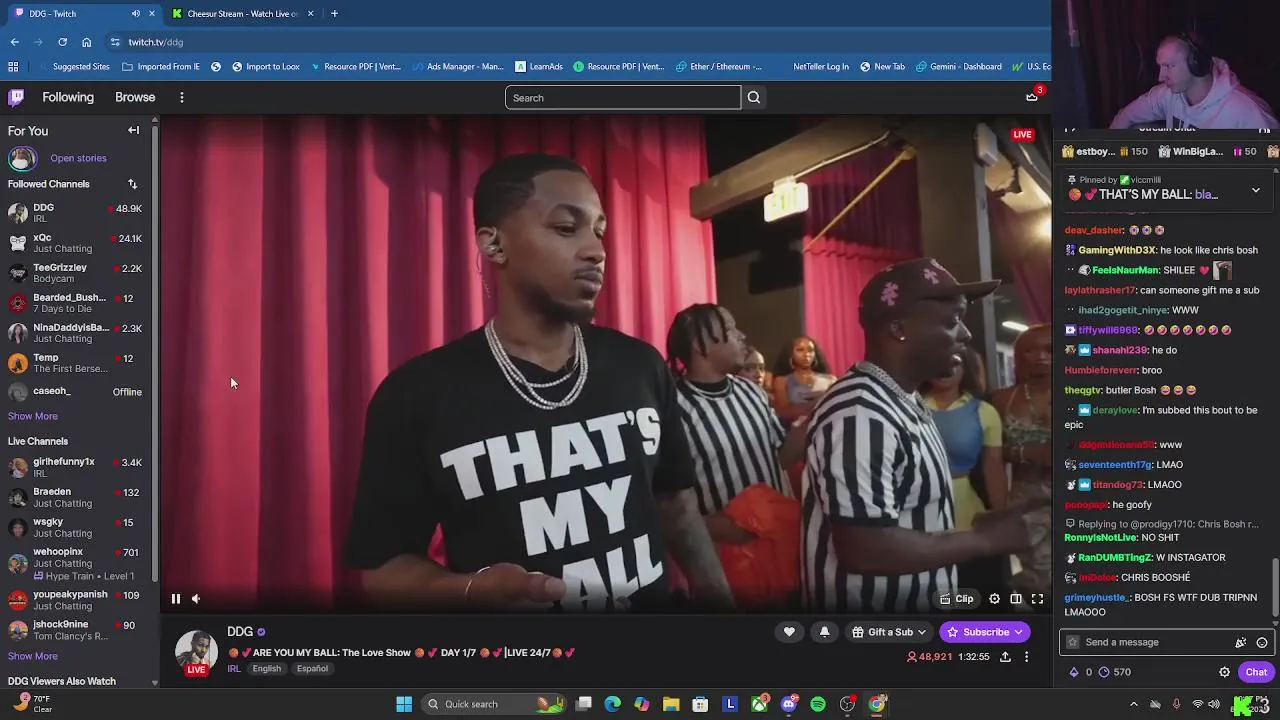Image resolution: width=1280 pixels, height=720 pixels.
Task: Reload the page
Action: 62,42
